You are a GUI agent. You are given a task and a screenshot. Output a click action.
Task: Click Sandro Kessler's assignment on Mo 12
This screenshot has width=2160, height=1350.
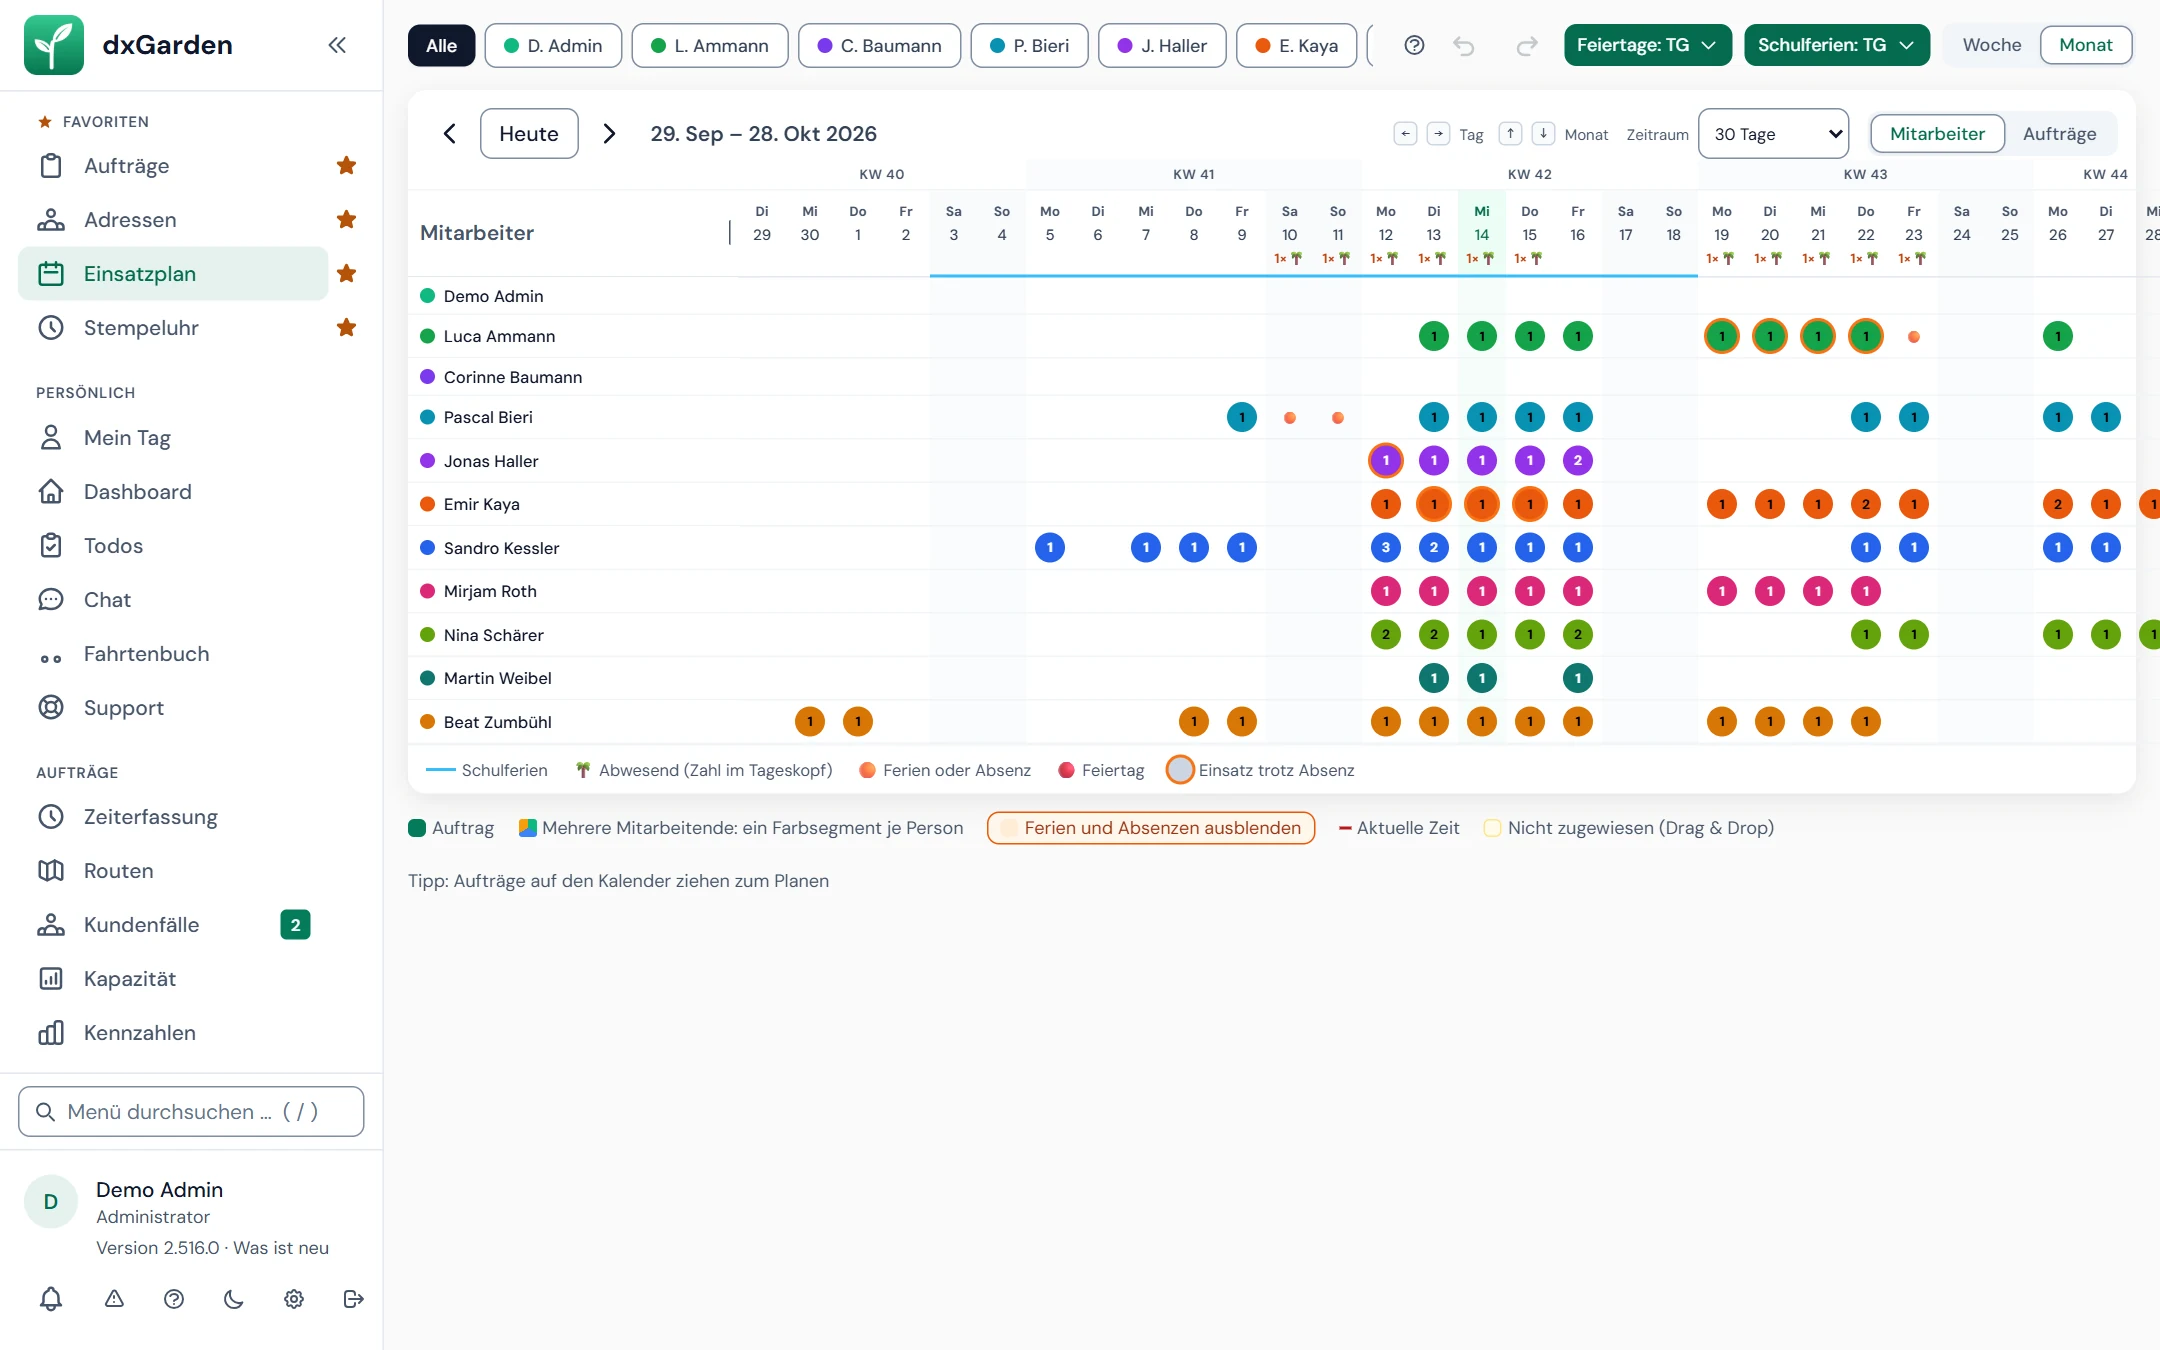1386,548
